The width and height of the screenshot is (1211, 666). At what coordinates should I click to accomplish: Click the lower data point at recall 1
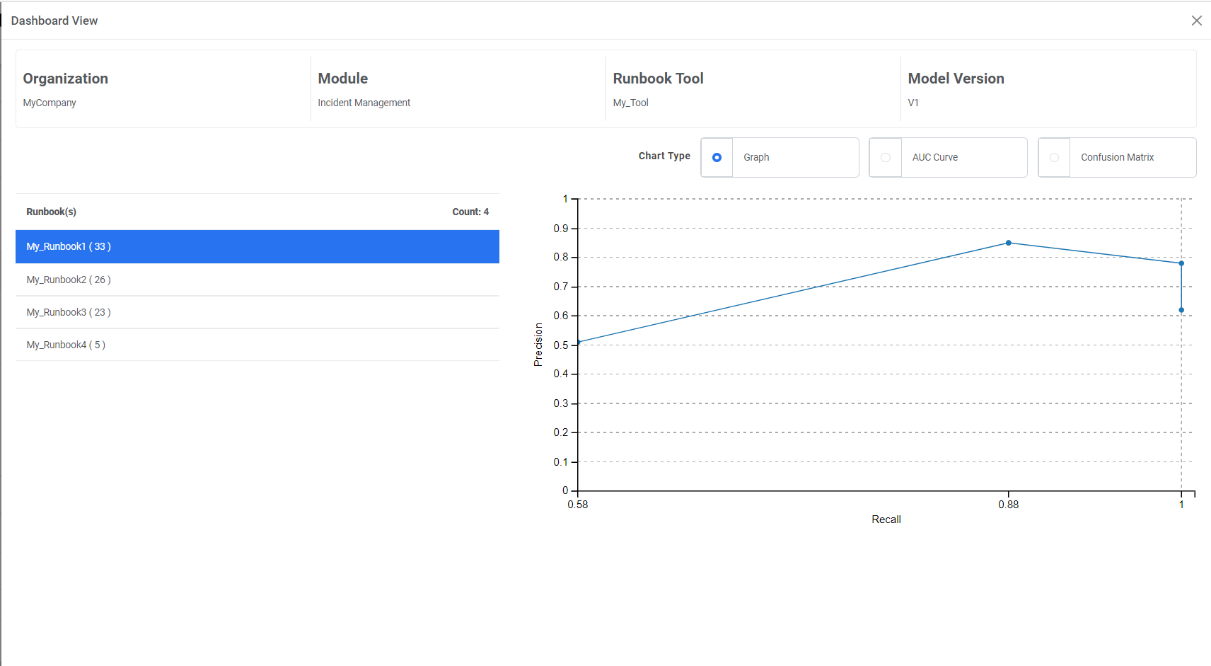(1181, 310)
